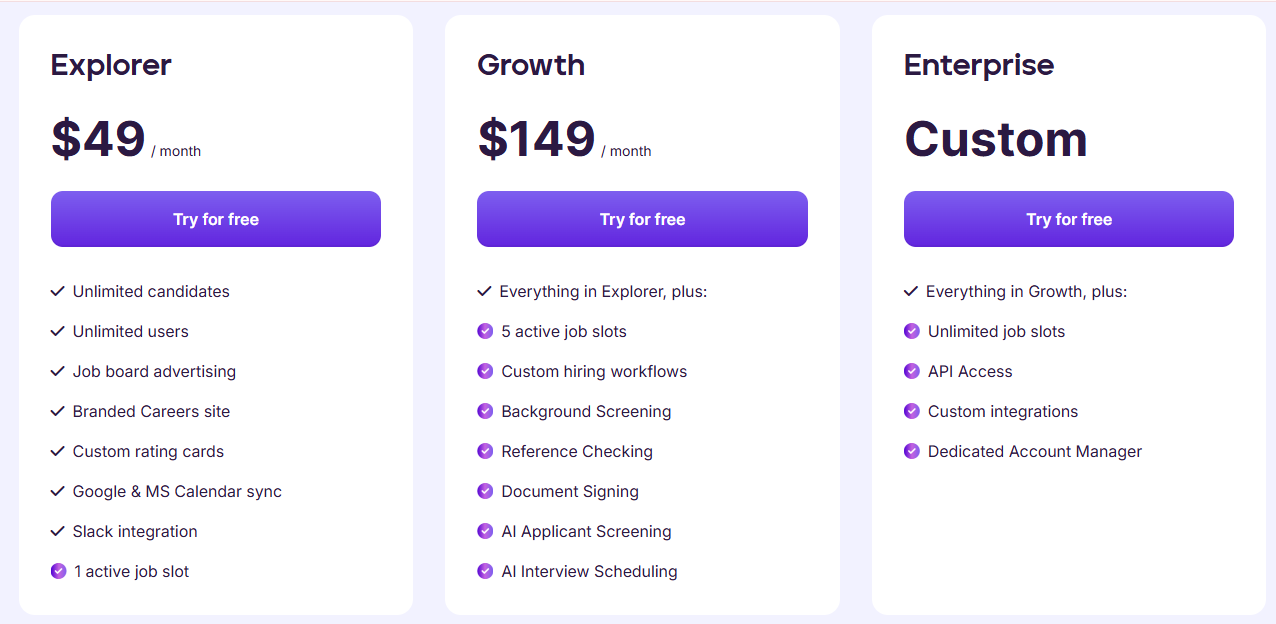This screenshot has height=624, width=1276.
Task: Click the purple icon beside Dedicated Account Manager
Action: pyautogui.click(x=911, y=451)
